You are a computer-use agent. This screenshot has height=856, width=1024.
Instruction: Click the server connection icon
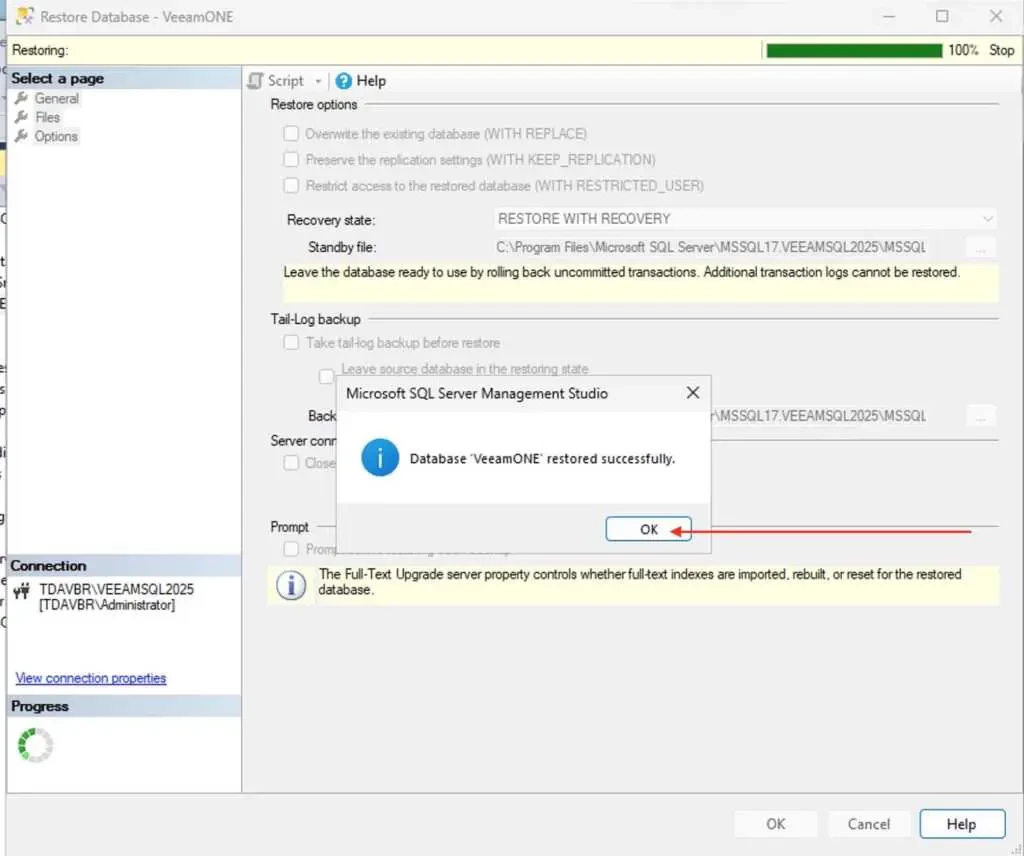22,590
